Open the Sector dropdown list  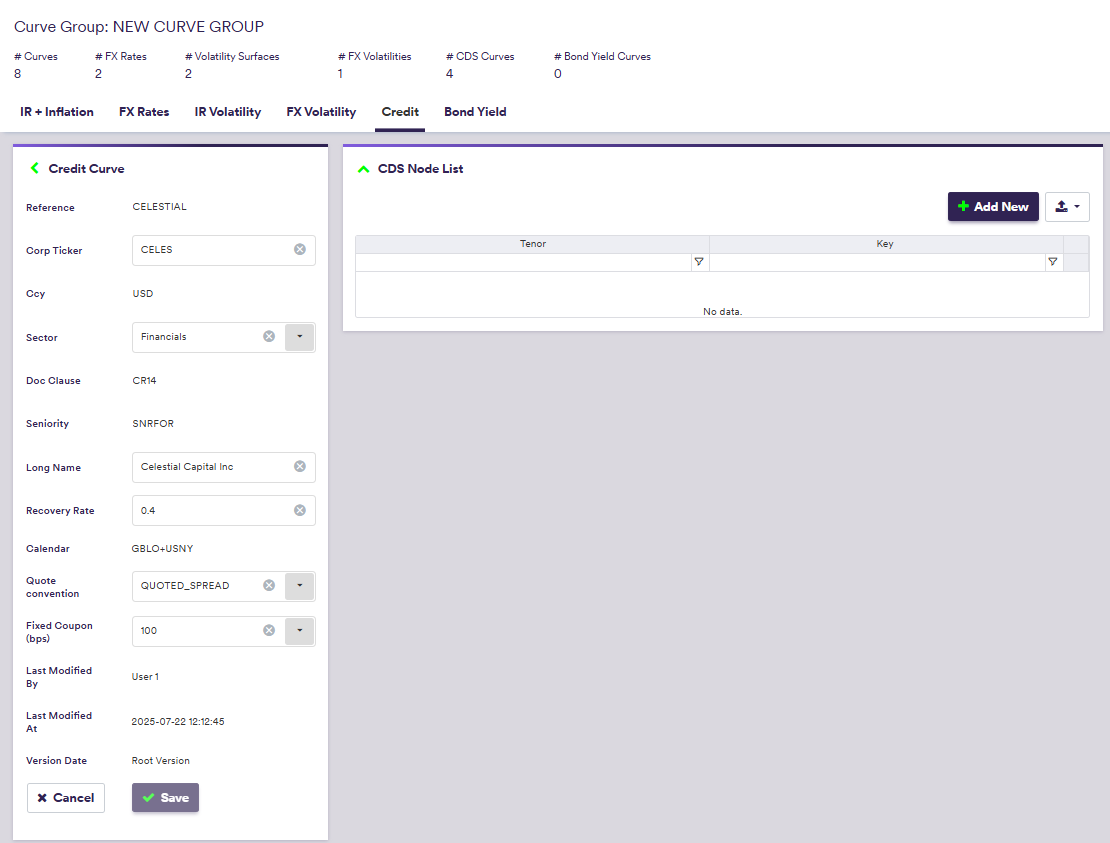point(299,337)
